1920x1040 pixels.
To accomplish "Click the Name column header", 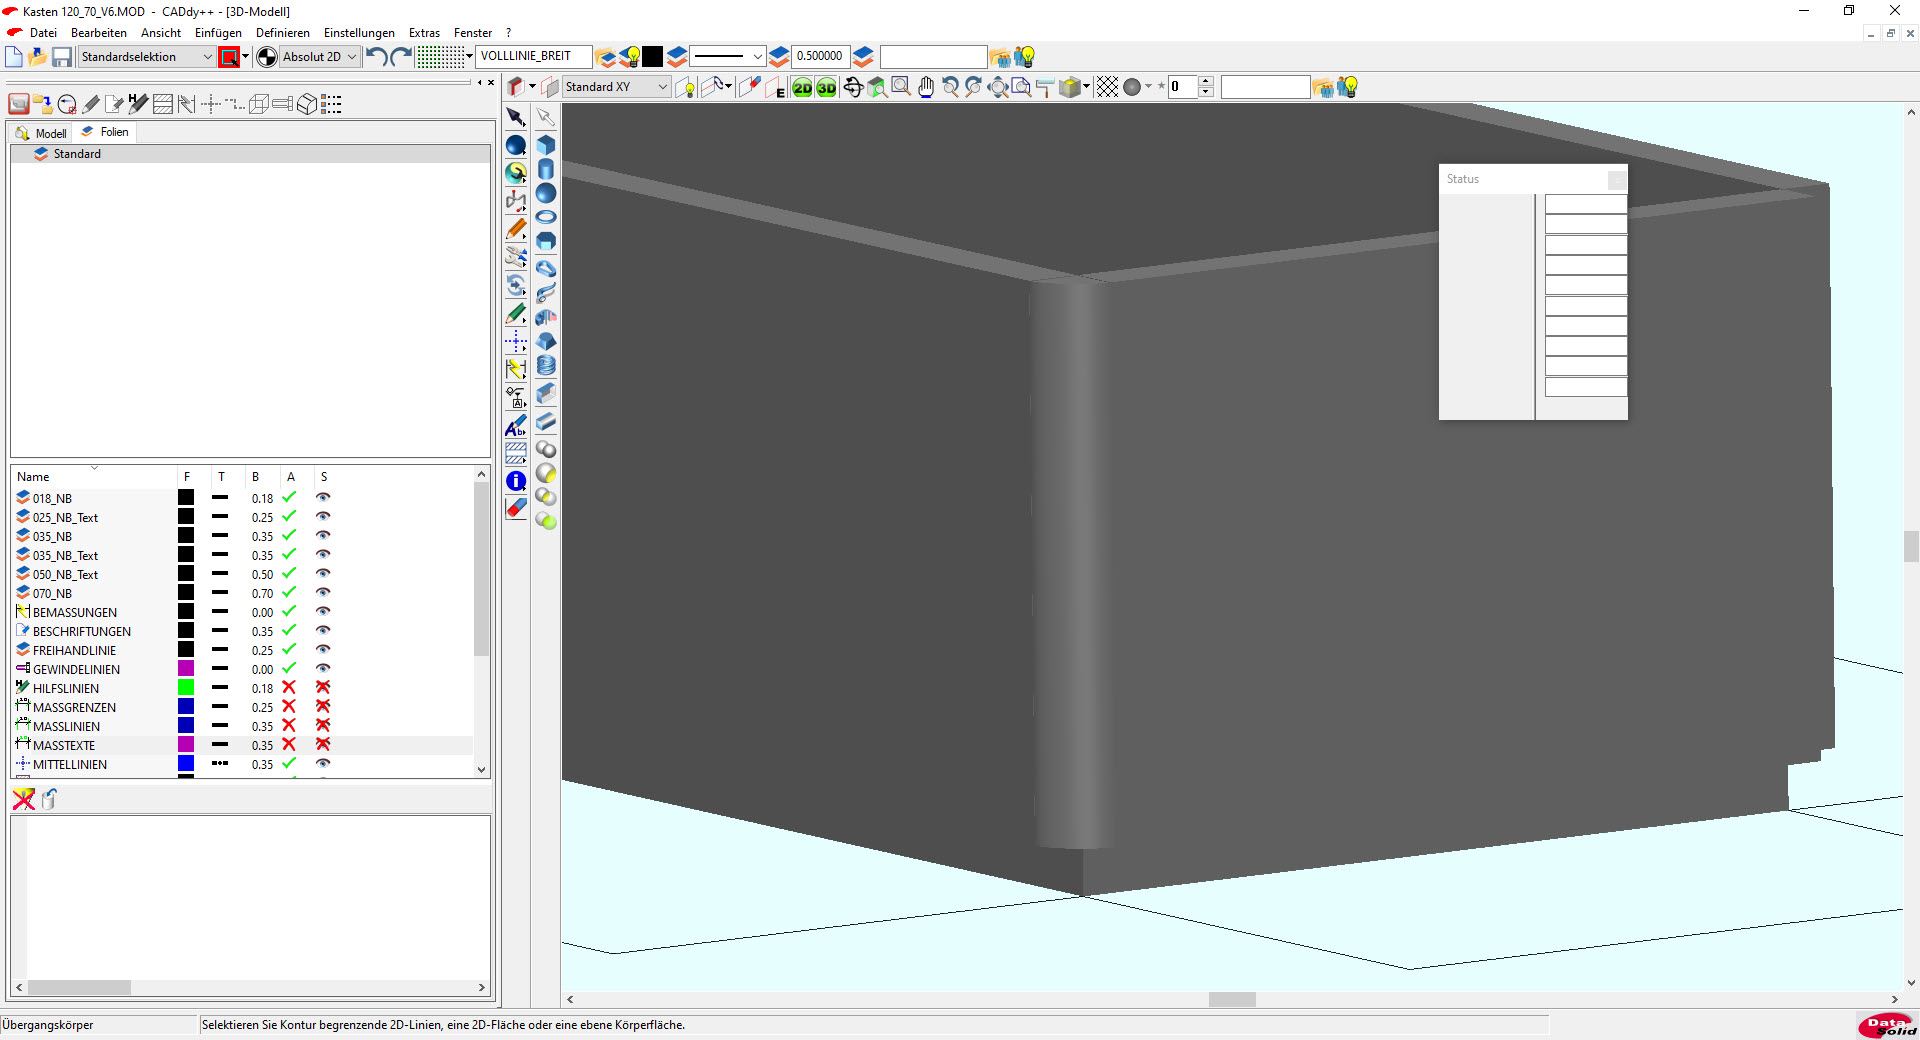I will click(33, 477).
